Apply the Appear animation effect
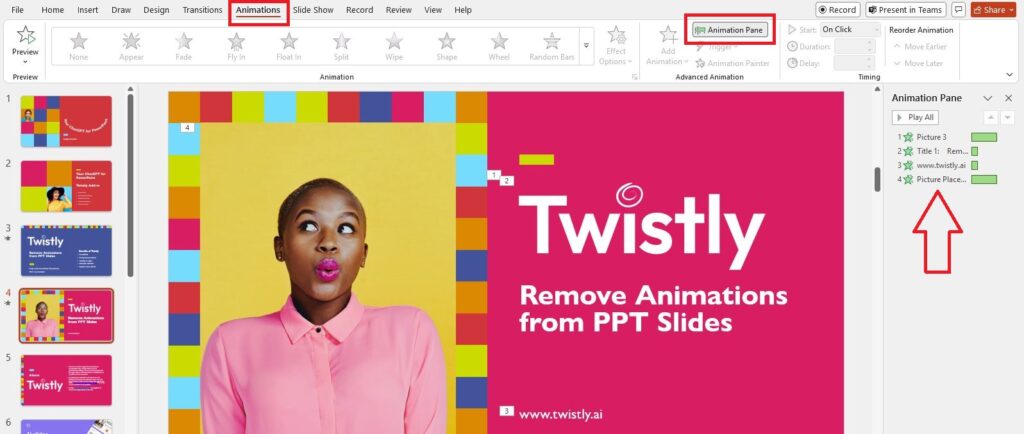 tap(131, 46)
